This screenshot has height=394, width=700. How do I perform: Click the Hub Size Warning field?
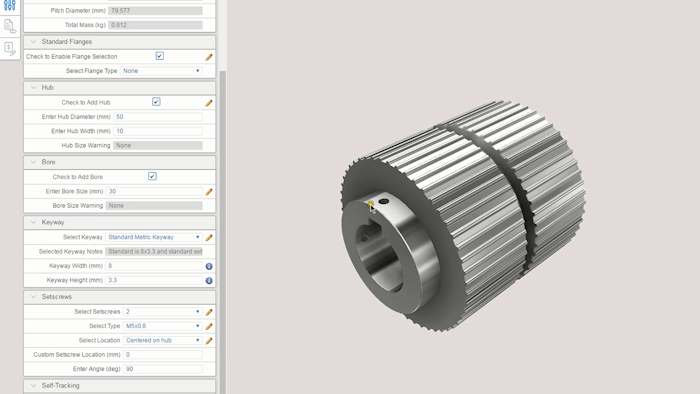158,145
